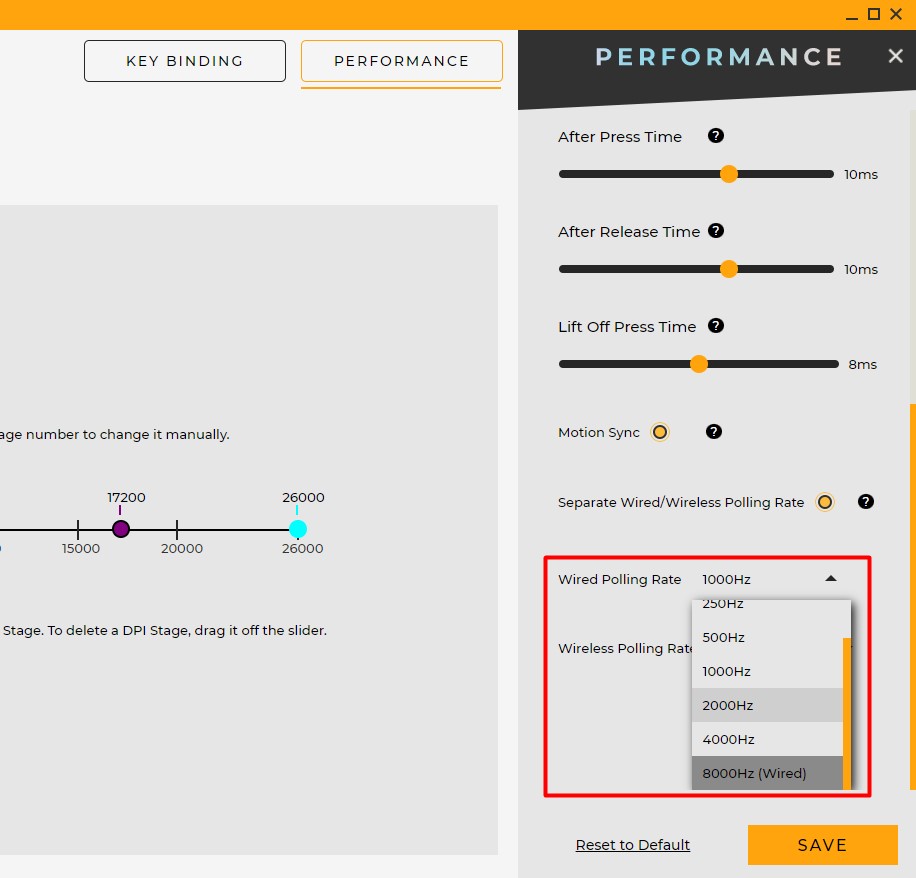
Task: Toggle Separate Wired/Wireless Polling Rate
Action: [x=824, y=502]
